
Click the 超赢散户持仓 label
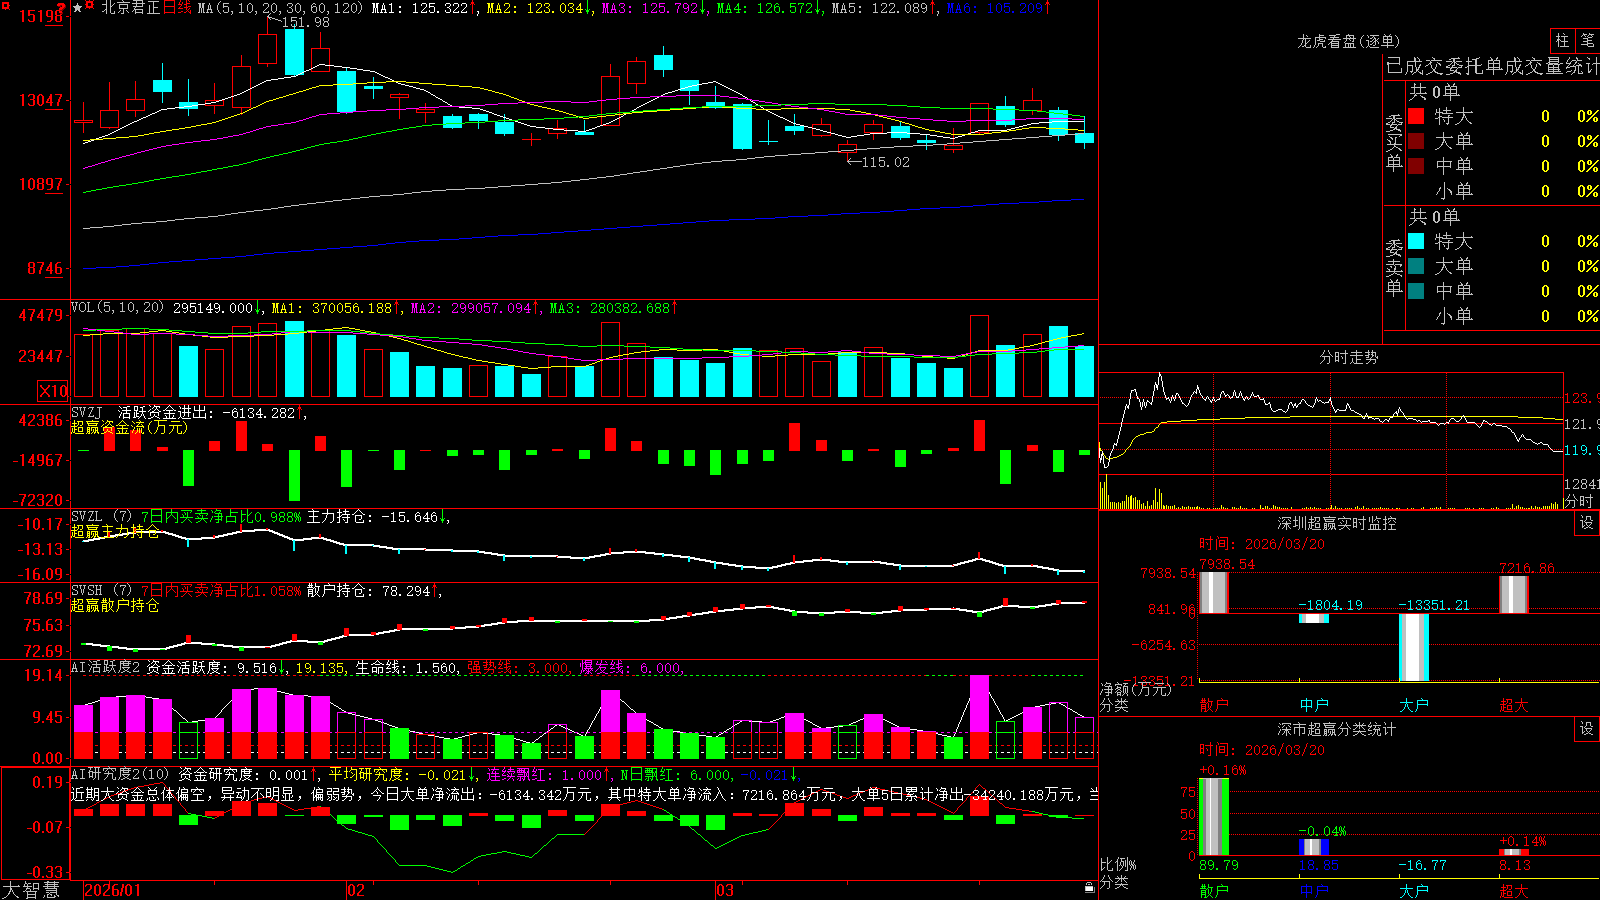click(x=115, y=605)
